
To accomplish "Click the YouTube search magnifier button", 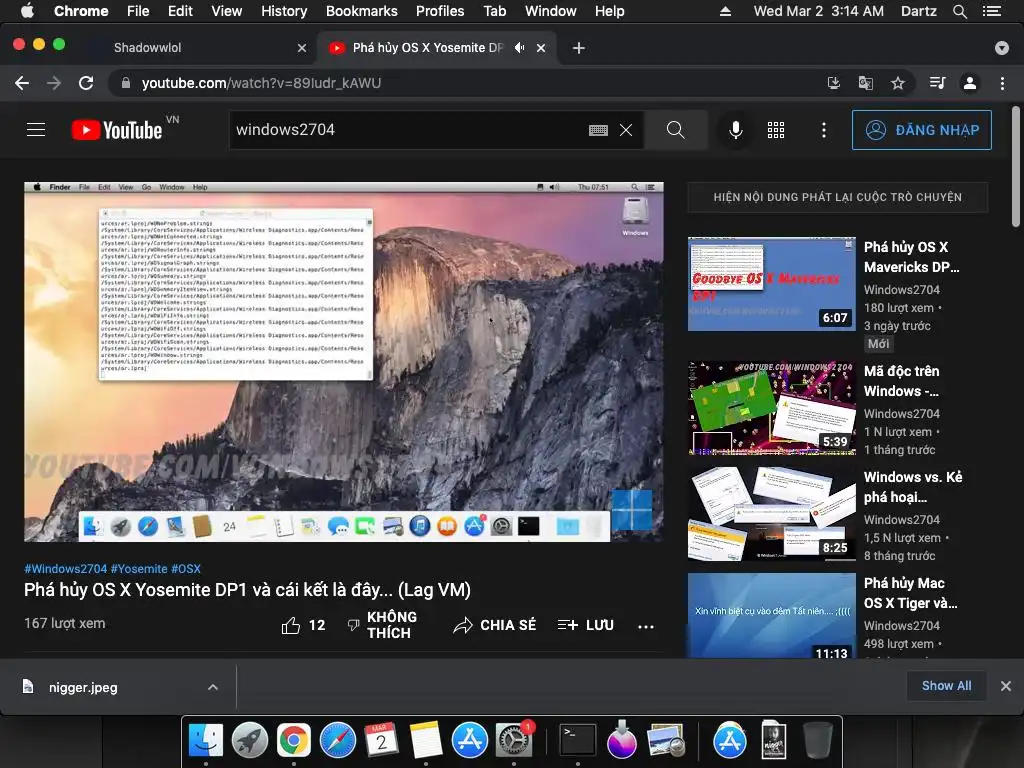I will coord(676,130).
